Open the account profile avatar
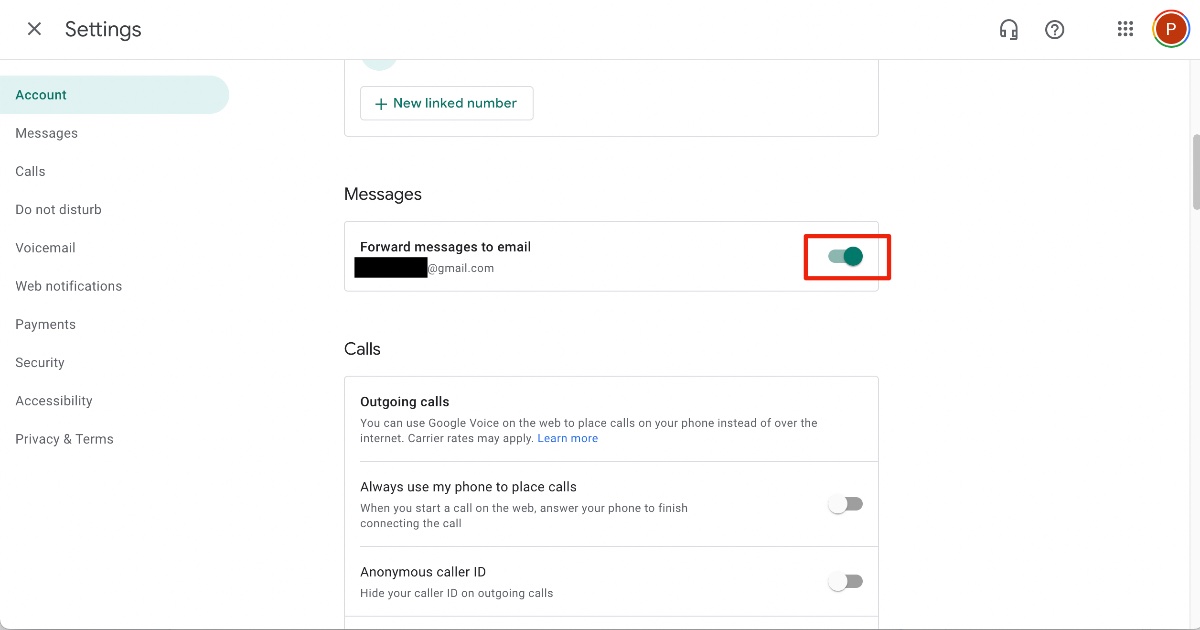 (x=1170, y=29)
